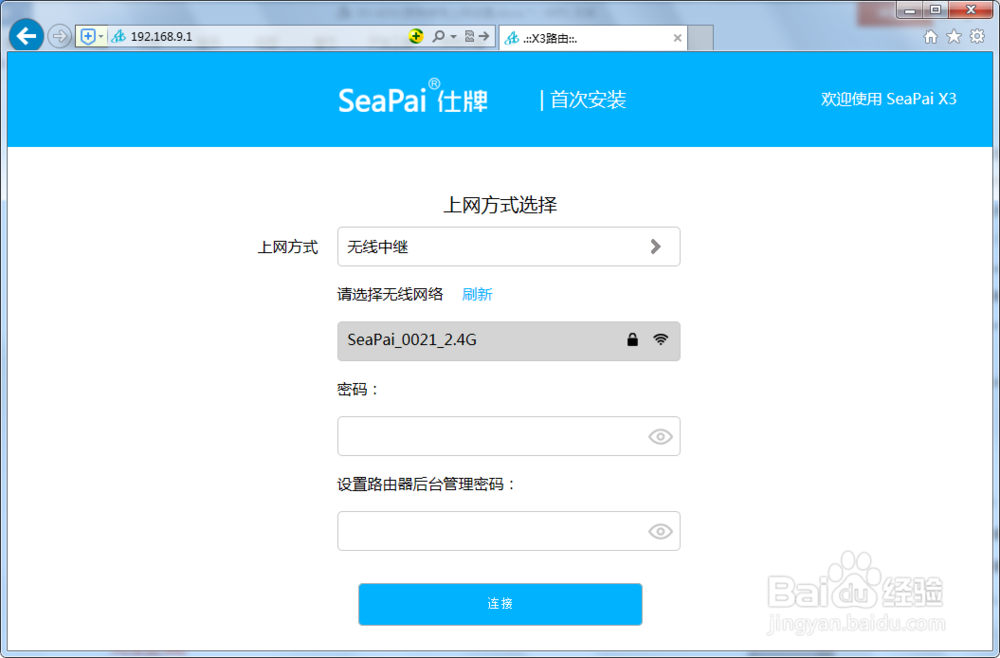Close the X3路由 tab
Image resolution: width=1000 pixels, height=658 pixels.
tap(677, 38)
